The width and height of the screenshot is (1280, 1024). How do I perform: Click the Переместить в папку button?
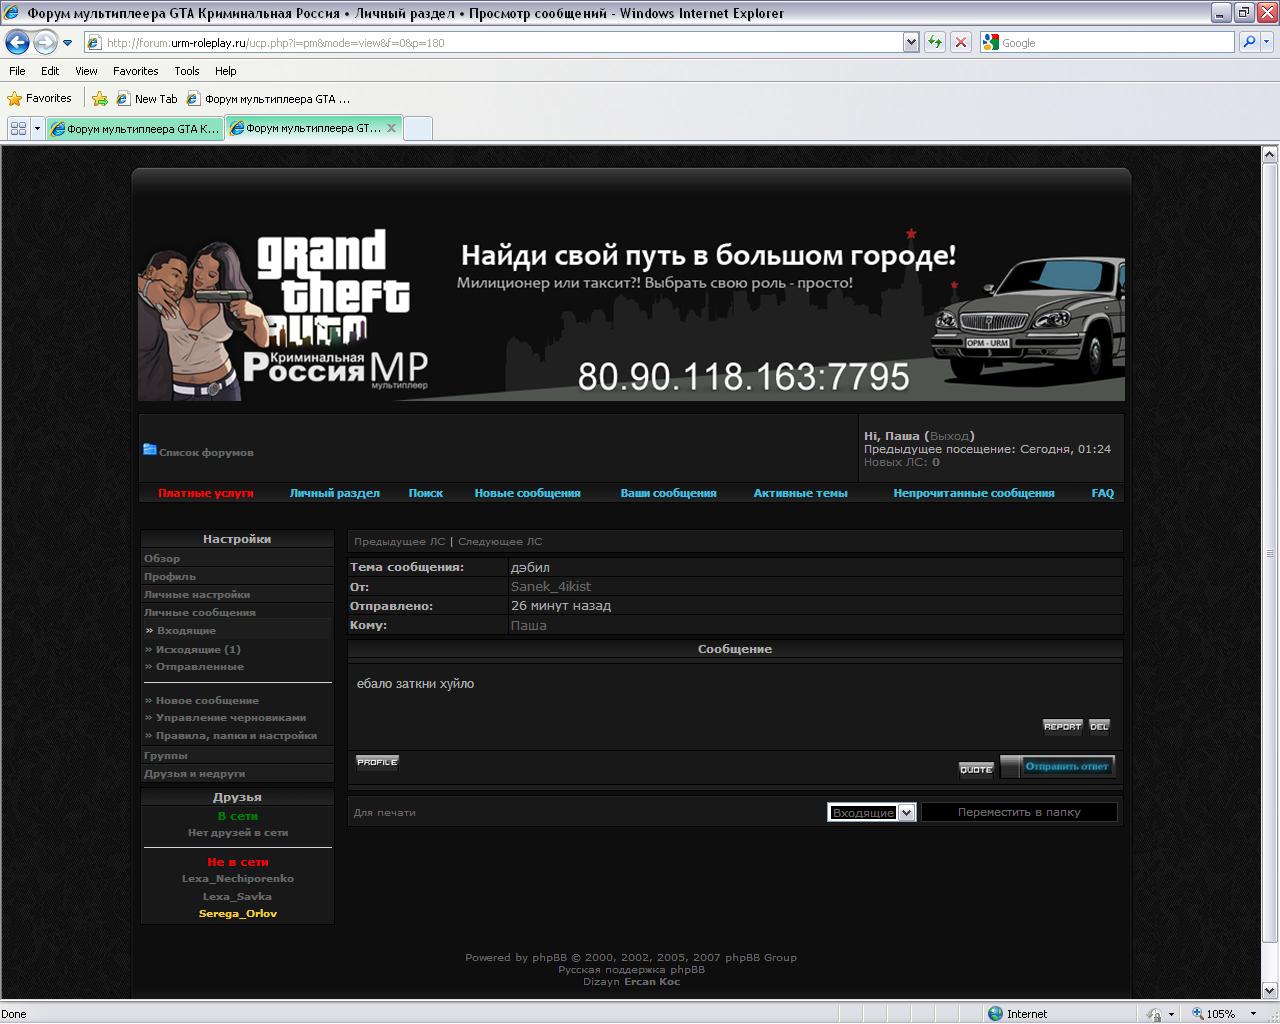click(1019, 812)
